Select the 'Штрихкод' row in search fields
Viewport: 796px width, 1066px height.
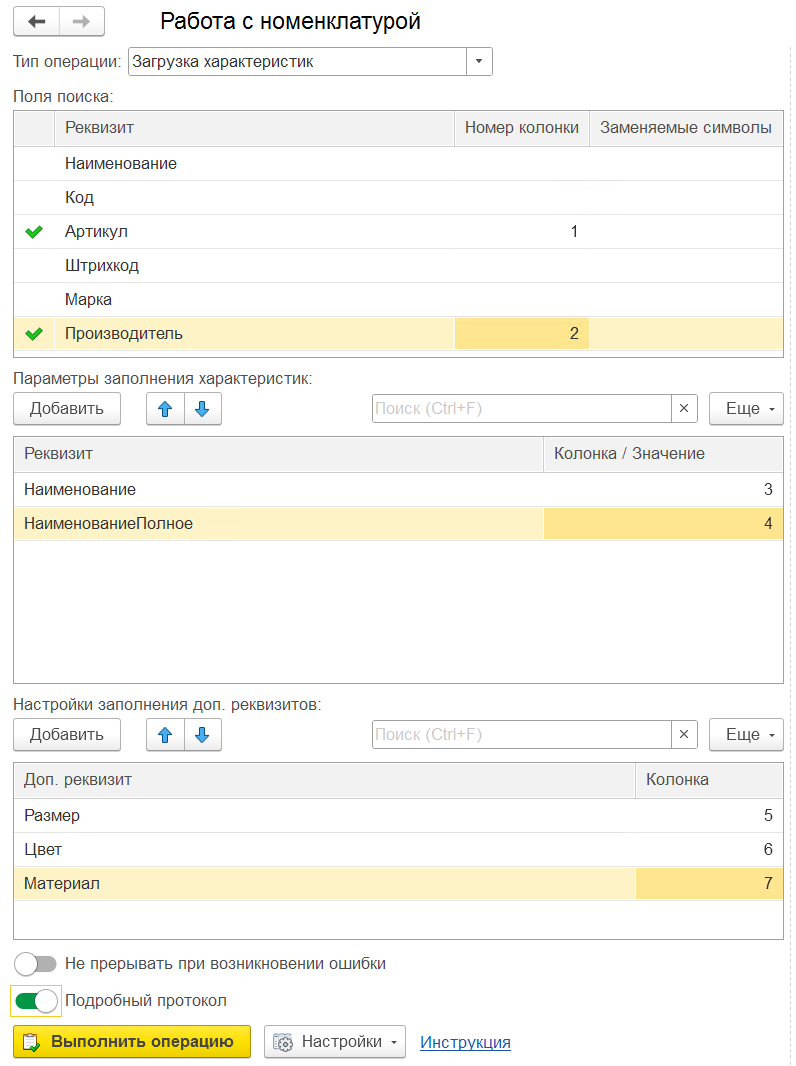(398, 266)
